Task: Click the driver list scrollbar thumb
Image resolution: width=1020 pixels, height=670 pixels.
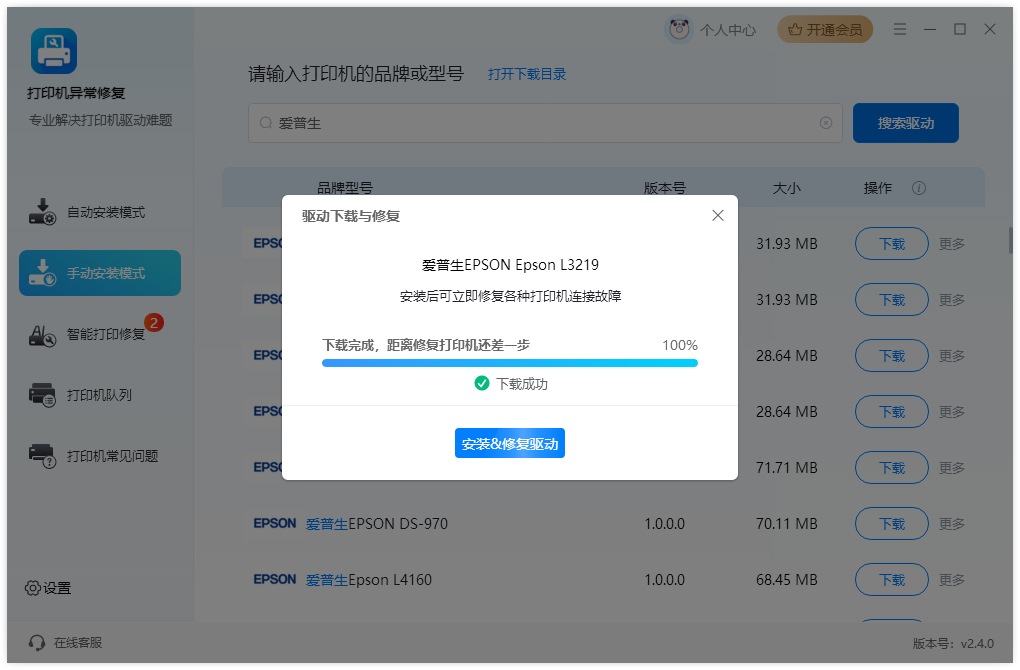Action: (1010, 240)
